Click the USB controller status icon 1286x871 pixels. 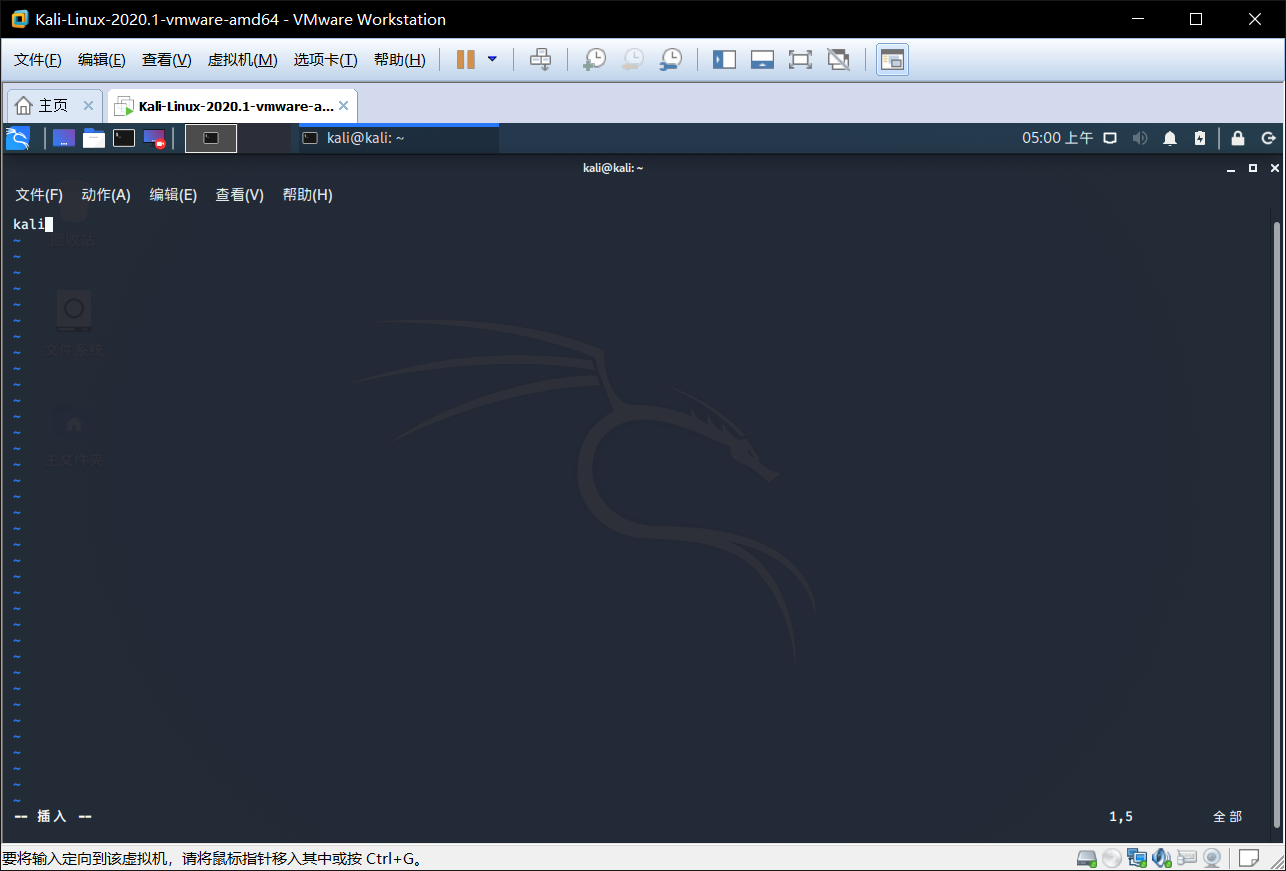click(1187, 858)
